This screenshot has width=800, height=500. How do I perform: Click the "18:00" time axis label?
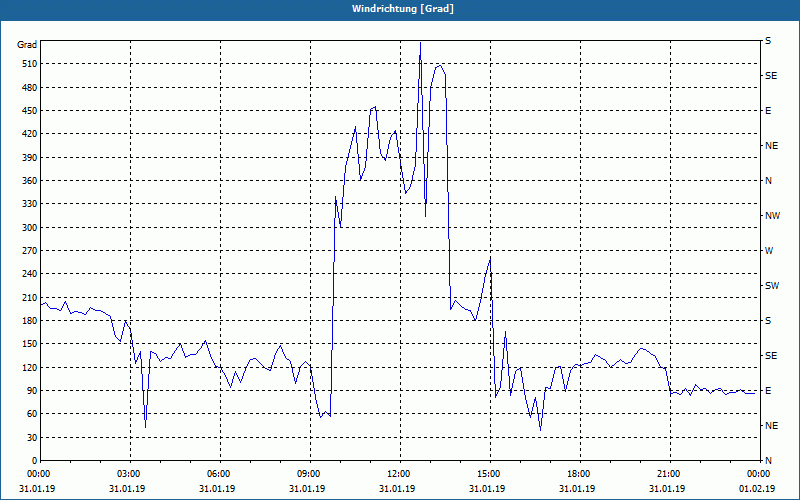click(x=581, y=474)
